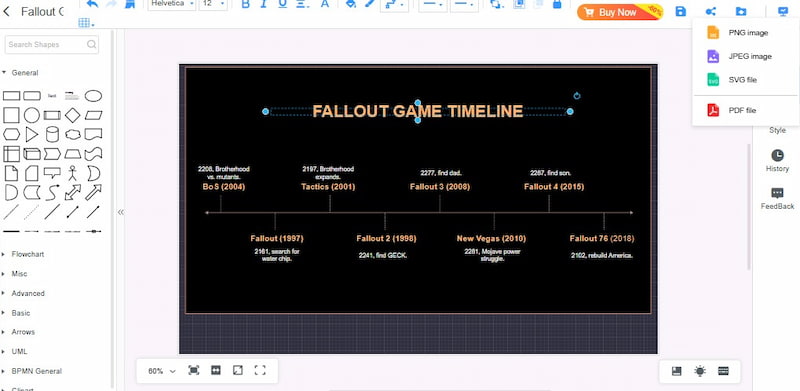
Task: Toggle the keyboard shortcuts icon
Action: point(723,371)
